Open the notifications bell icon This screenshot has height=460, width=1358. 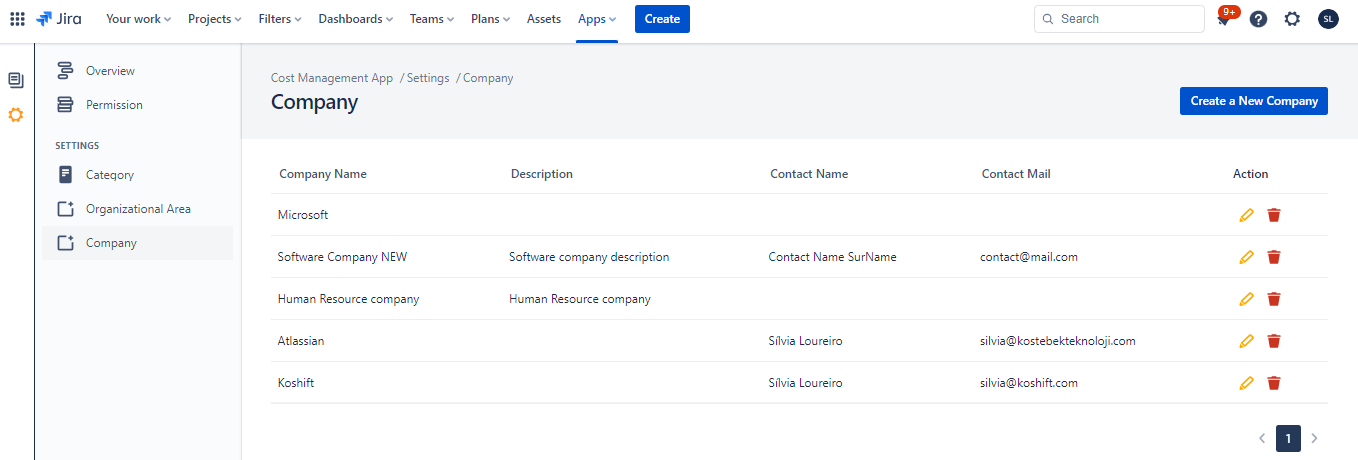pyautogui.click(x=1224, y=19)
